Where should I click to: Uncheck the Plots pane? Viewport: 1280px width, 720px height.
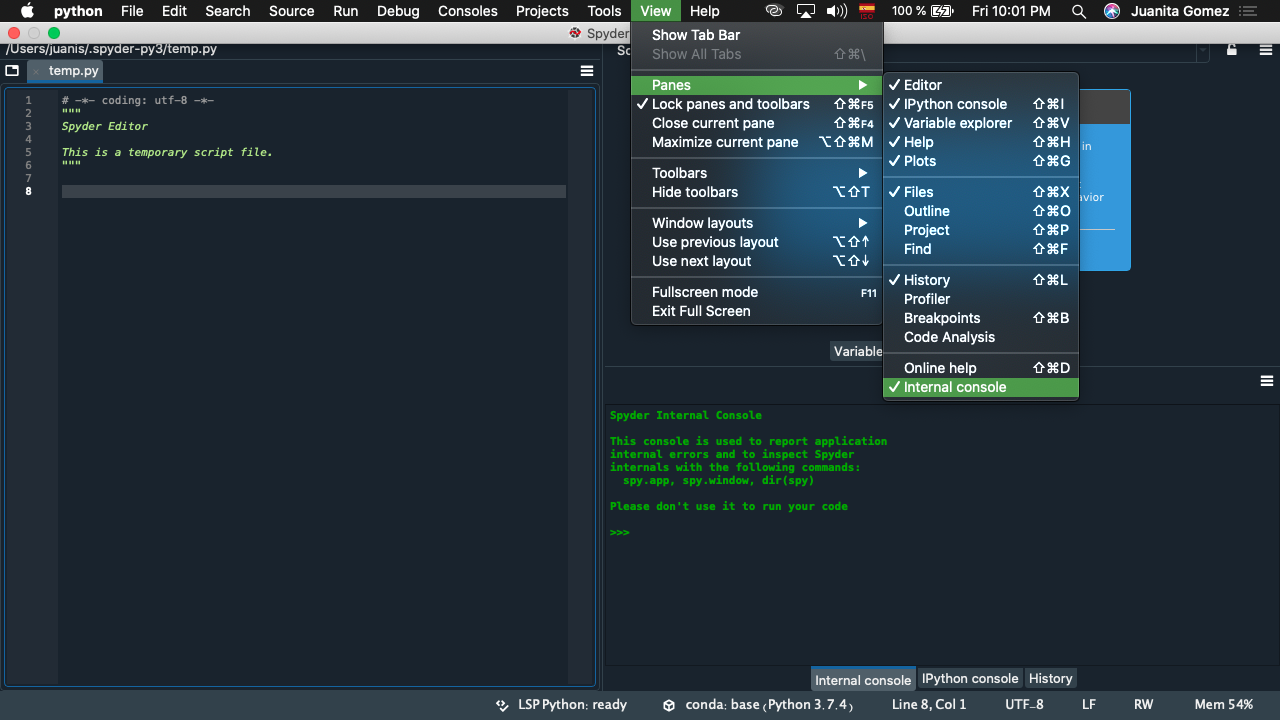coord(981,161)
